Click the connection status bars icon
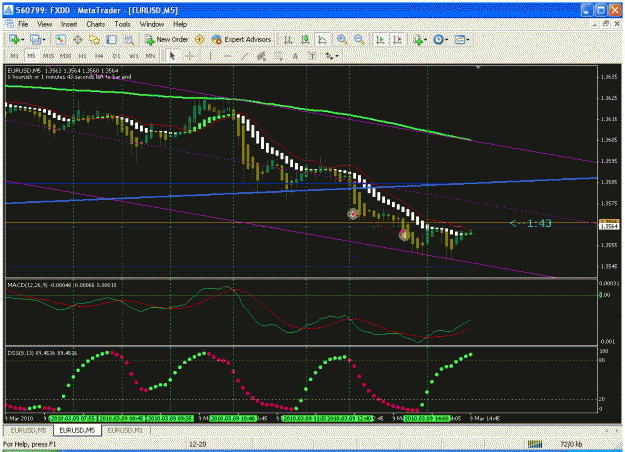The height and width of the screenshot is (452, 625). pyautogui.click(x=535, y=444)
